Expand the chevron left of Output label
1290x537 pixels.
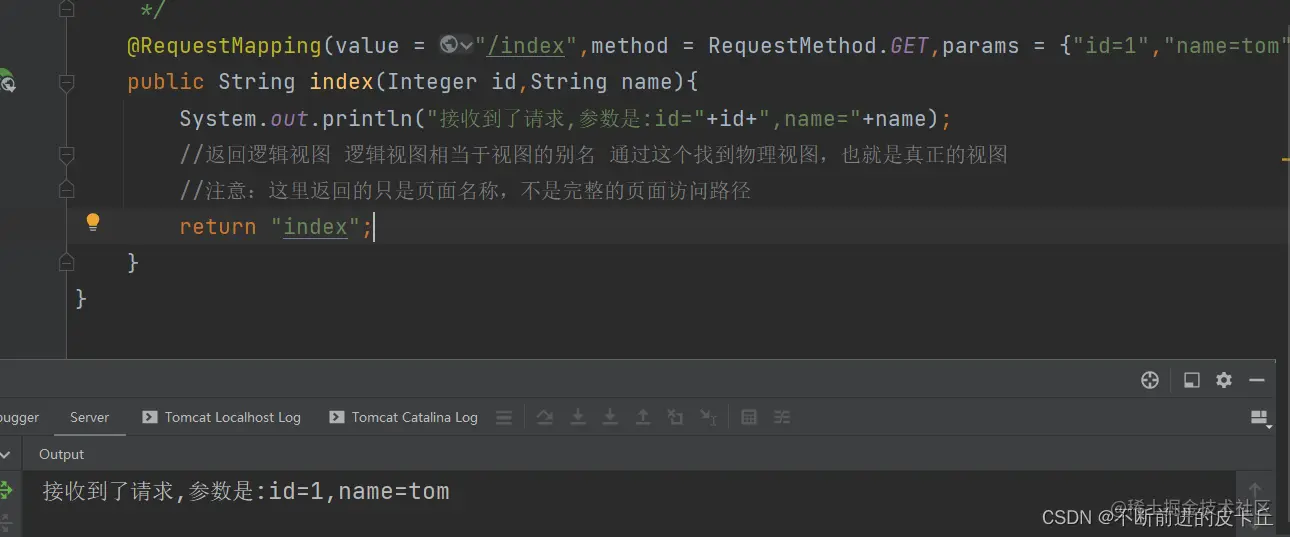(x=5, y=454)
